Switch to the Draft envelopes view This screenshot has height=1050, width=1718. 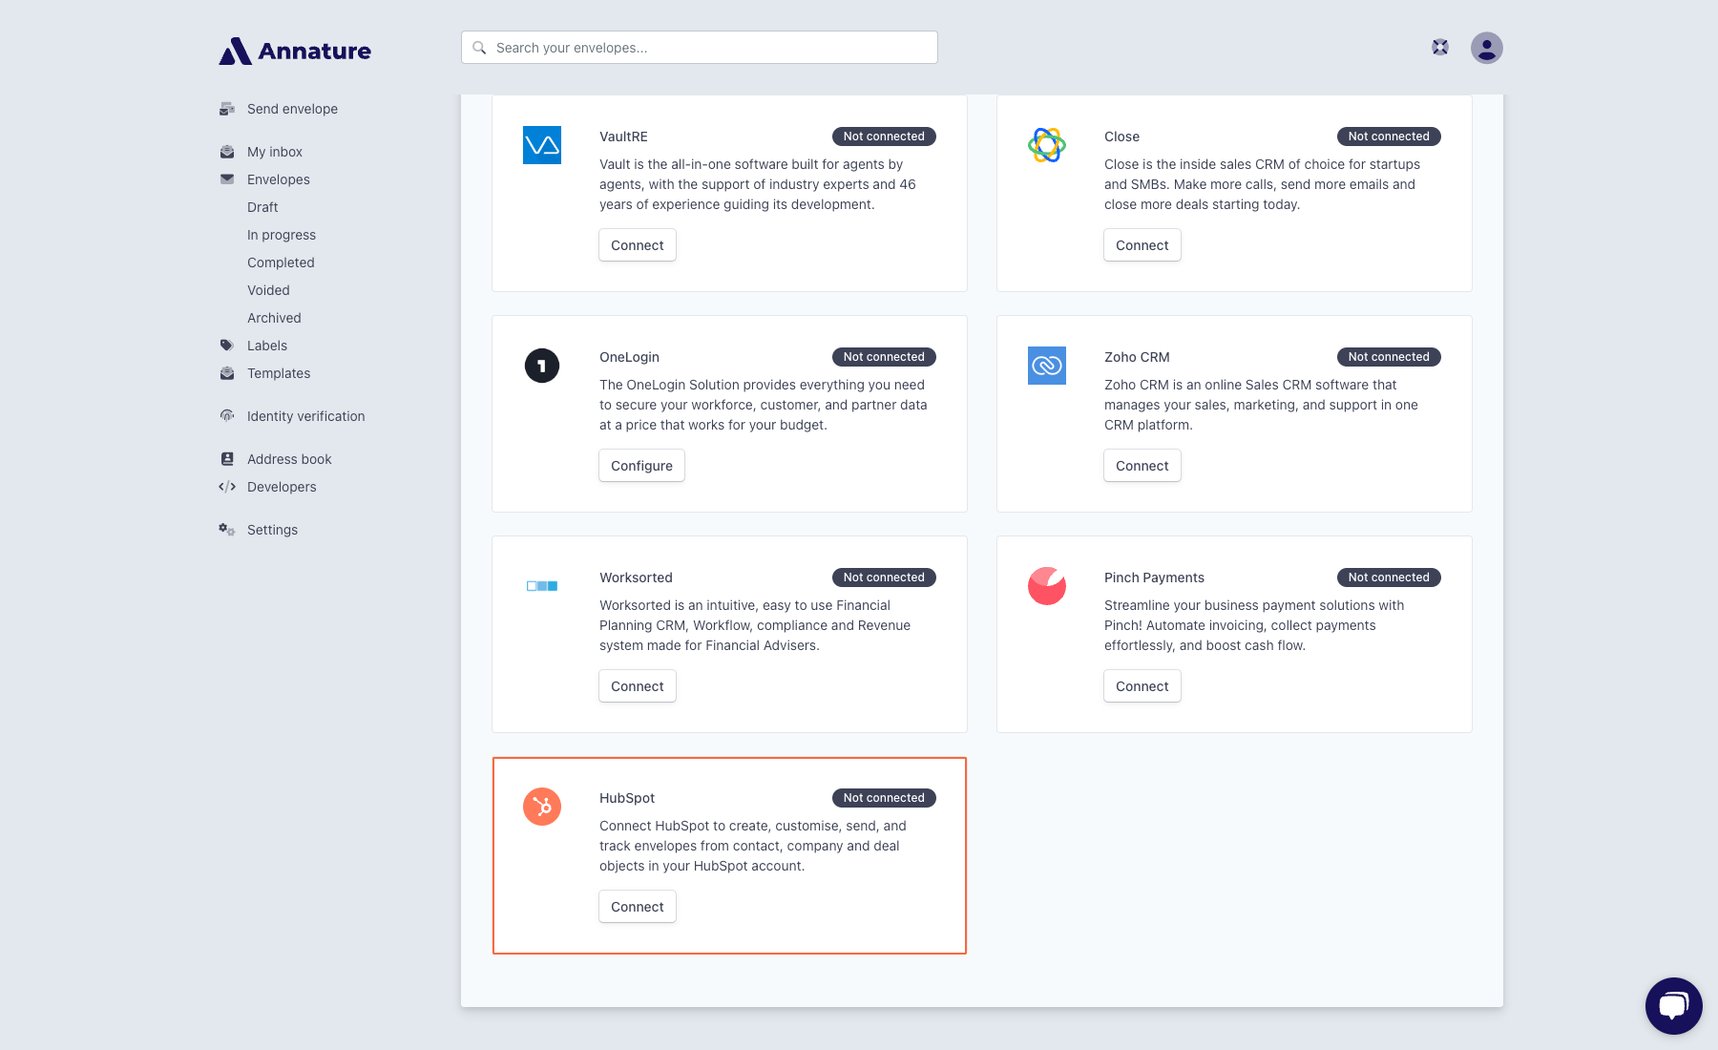tap(262, 207)
